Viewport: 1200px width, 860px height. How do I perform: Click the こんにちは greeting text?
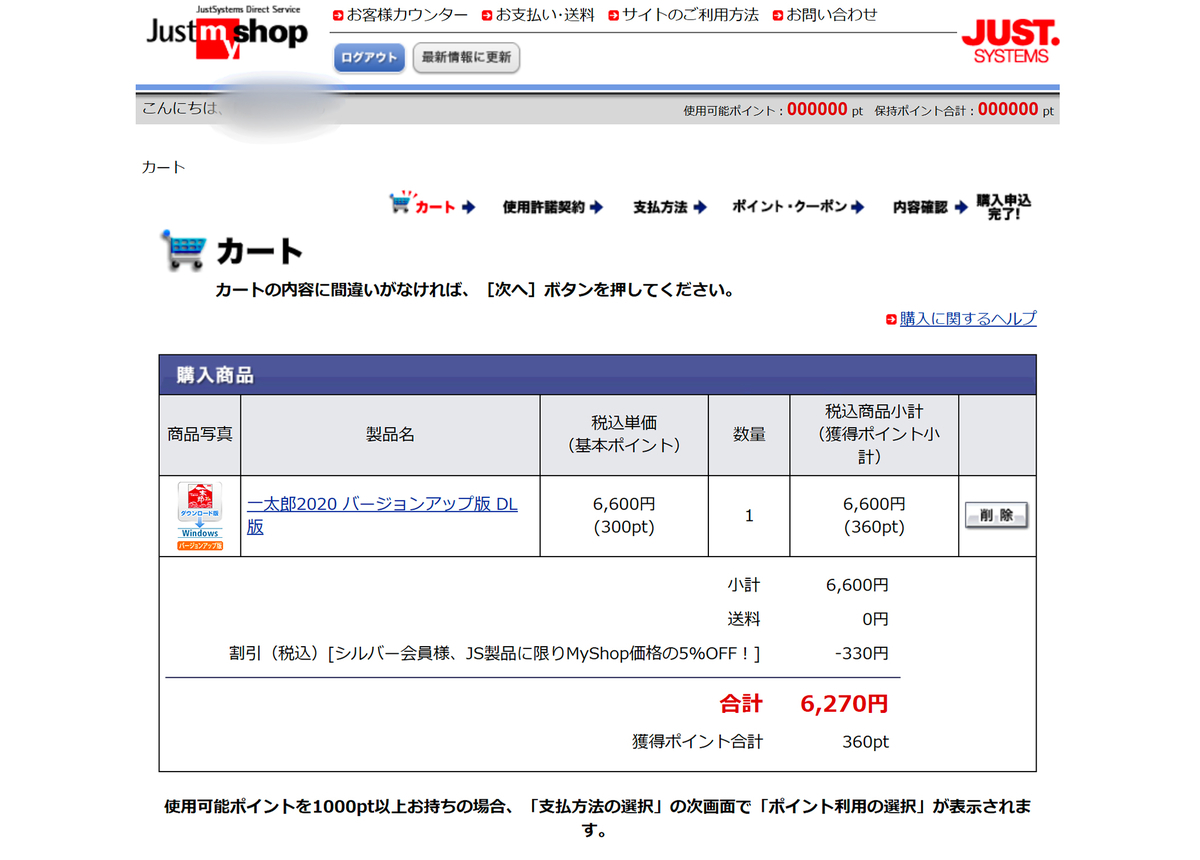click(180, 108)
